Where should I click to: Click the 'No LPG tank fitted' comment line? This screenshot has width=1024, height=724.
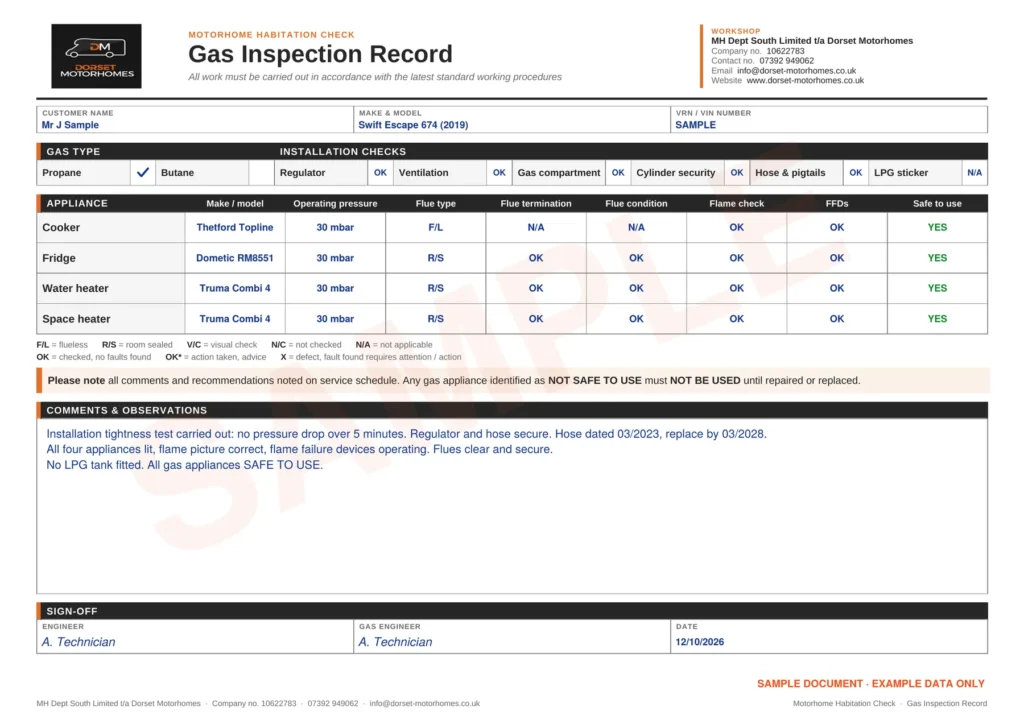tap(185, 465)
